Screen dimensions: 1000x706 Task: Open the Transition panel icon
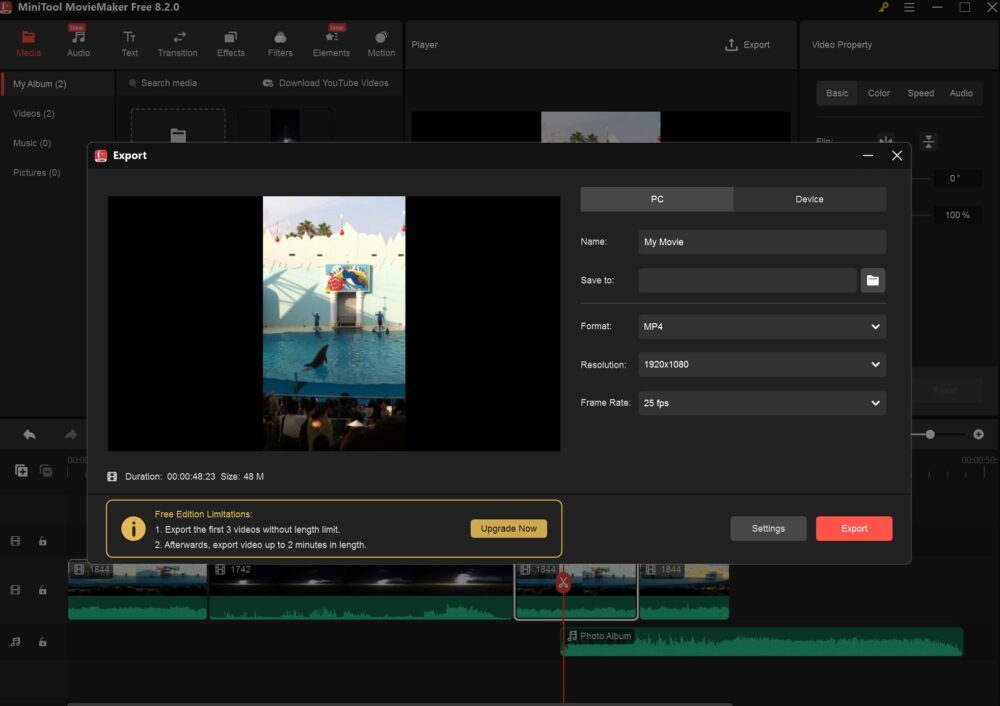tap(177, 43)
